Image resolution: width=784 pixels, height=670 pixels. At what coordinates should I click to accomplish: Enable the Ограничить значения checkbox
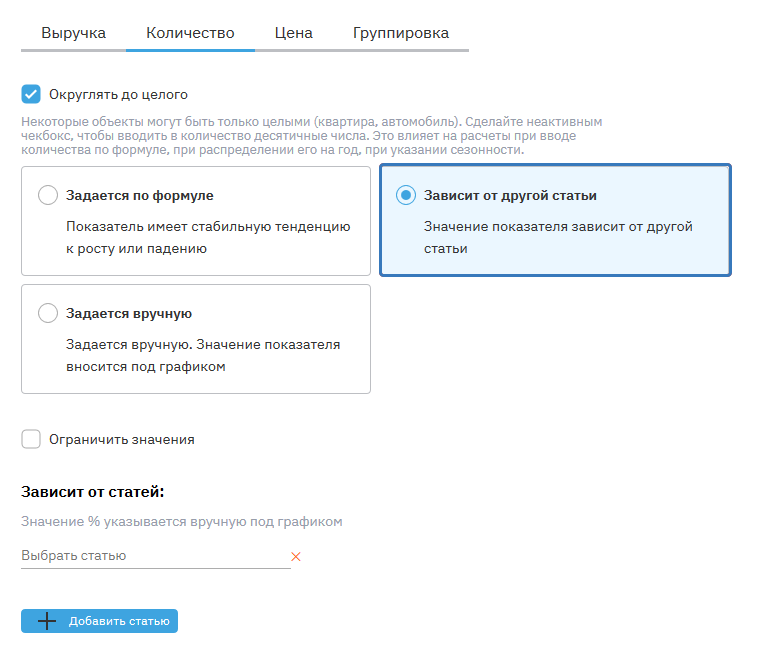point(31,439)
